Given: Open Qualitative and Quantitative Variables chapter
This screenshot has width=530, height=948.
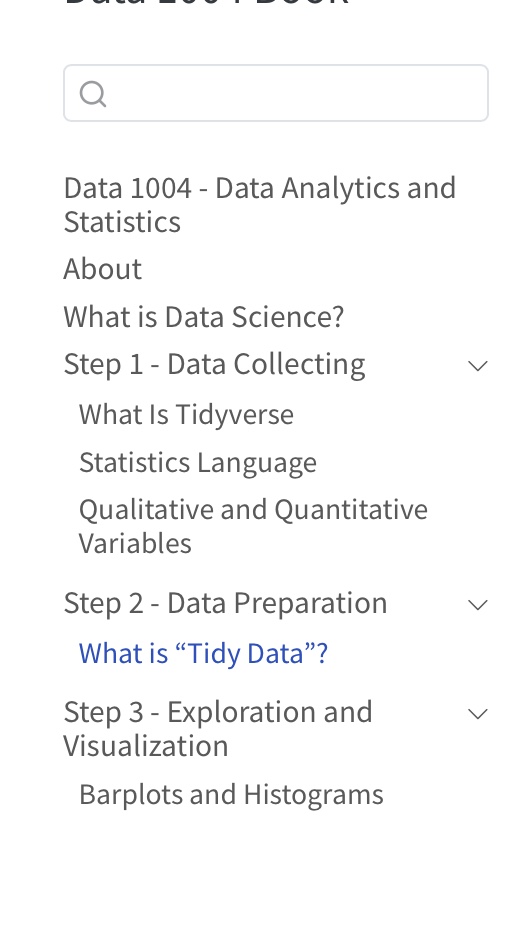Looking at the screenshot, I should [x=253, y=526].
